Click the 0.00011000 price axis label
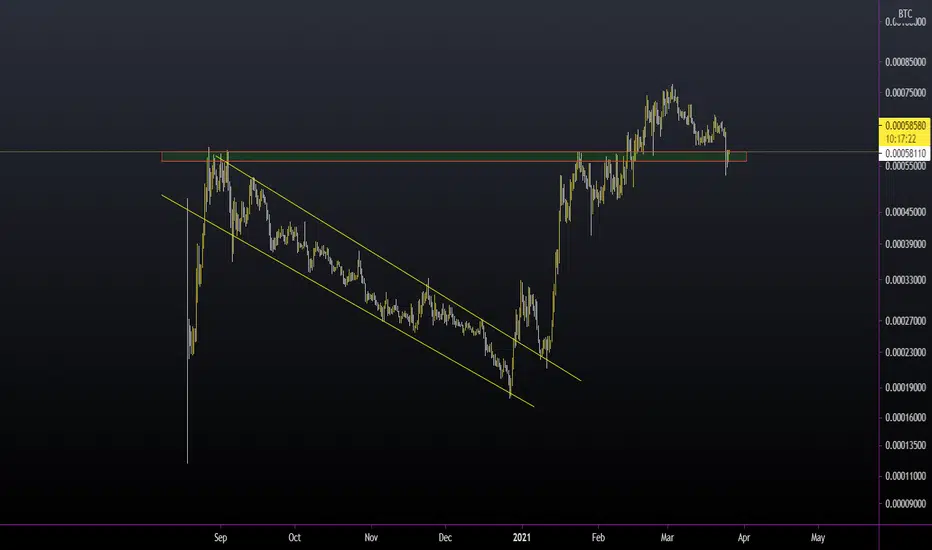The width and height of the screenshot is (932, 550). (x=905, y=476)
